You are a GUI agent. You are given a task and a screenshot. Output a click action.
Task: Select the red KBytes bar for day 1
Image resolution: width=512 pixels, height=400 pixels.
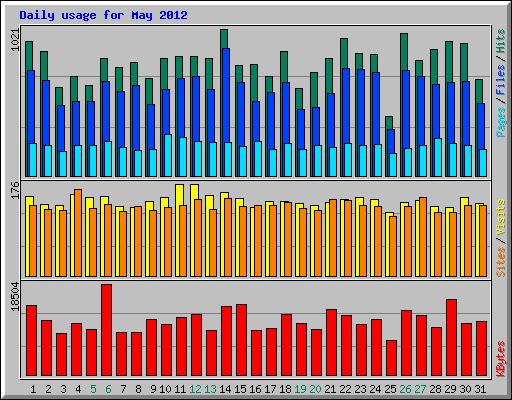pos(32,340)
